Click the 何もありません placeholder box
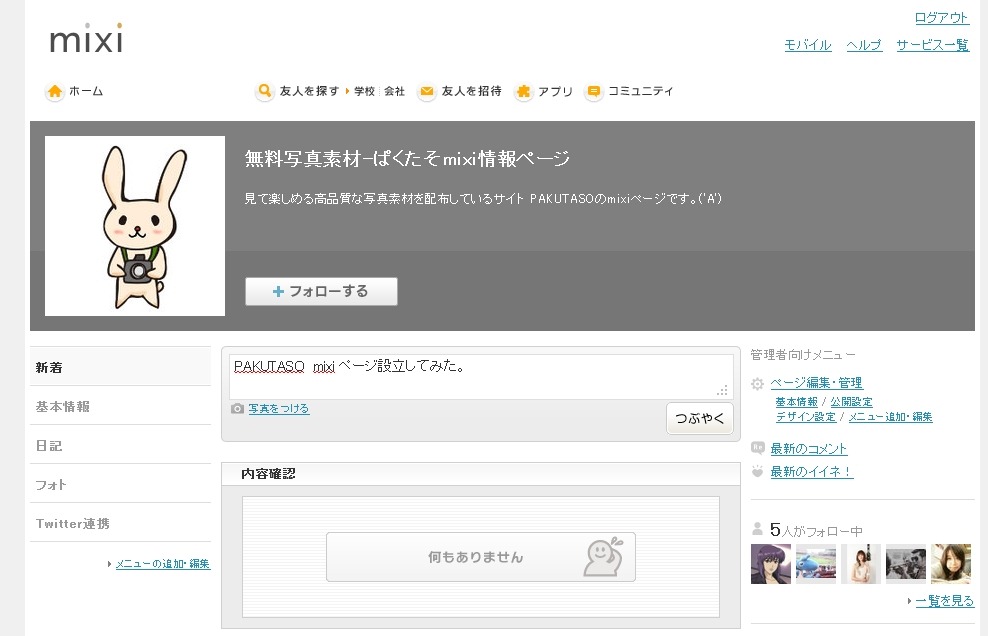The width and height of the screenshot is (988, 636). pyautogui.click(x=481, y=557)
